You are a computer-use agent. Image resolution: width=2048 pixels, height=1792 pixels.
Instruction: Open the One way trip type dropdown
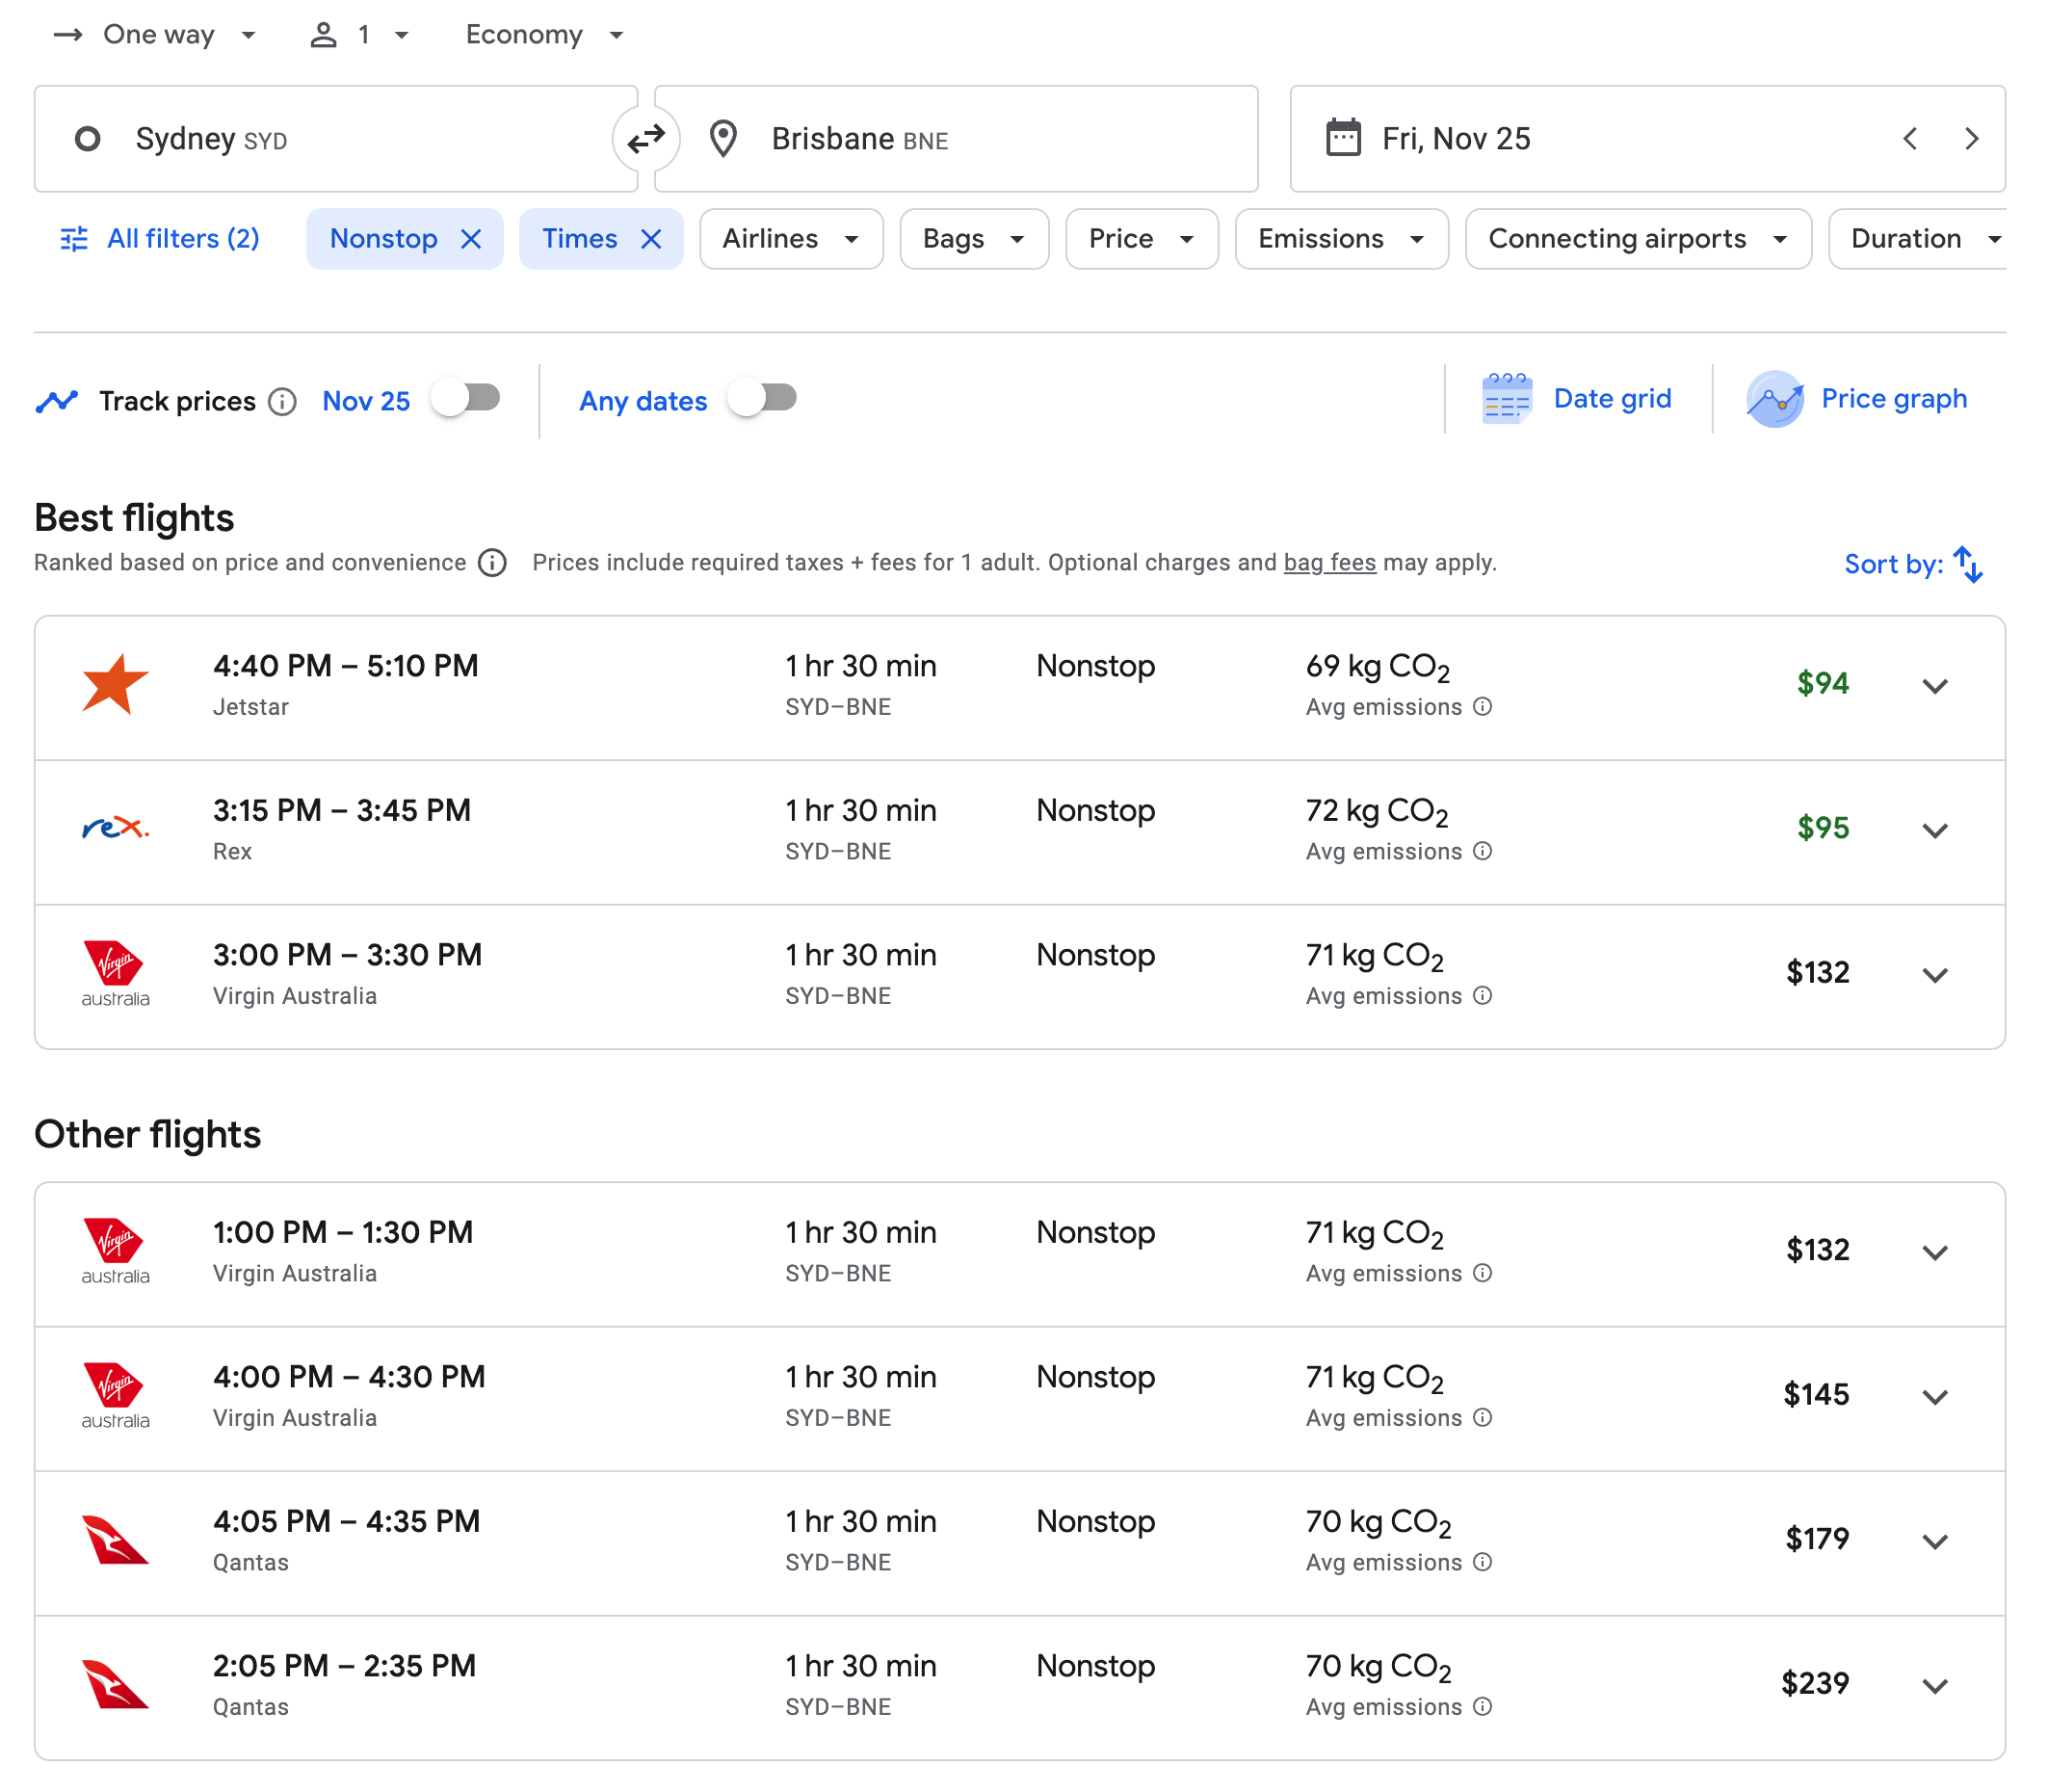[156, 35]
